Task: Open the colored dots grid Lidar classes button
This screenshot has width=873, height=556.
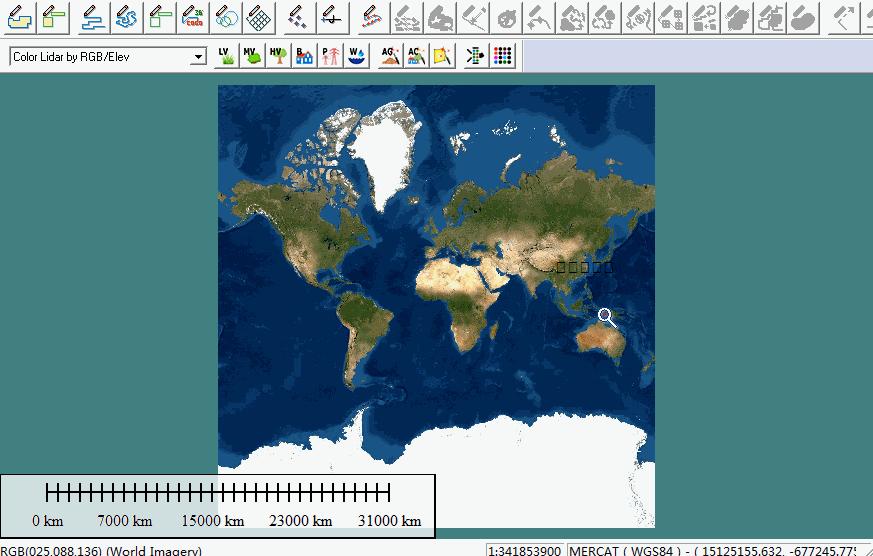Action: click(502, 56)
